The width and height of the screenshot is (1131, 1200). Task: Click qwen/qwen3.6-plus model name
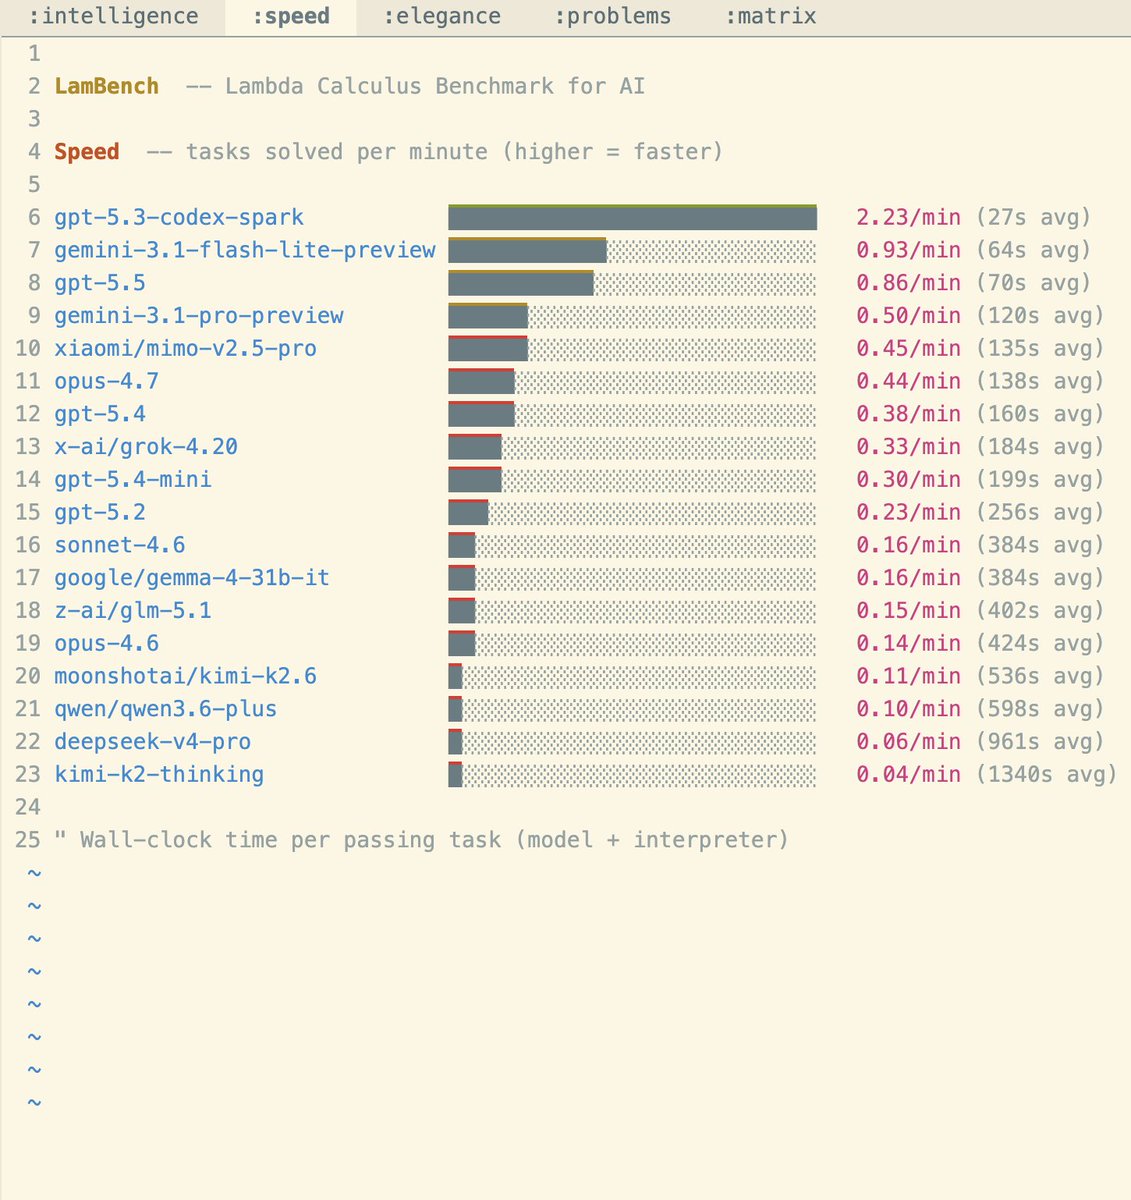pyautogui.click(x=166, y=709)
